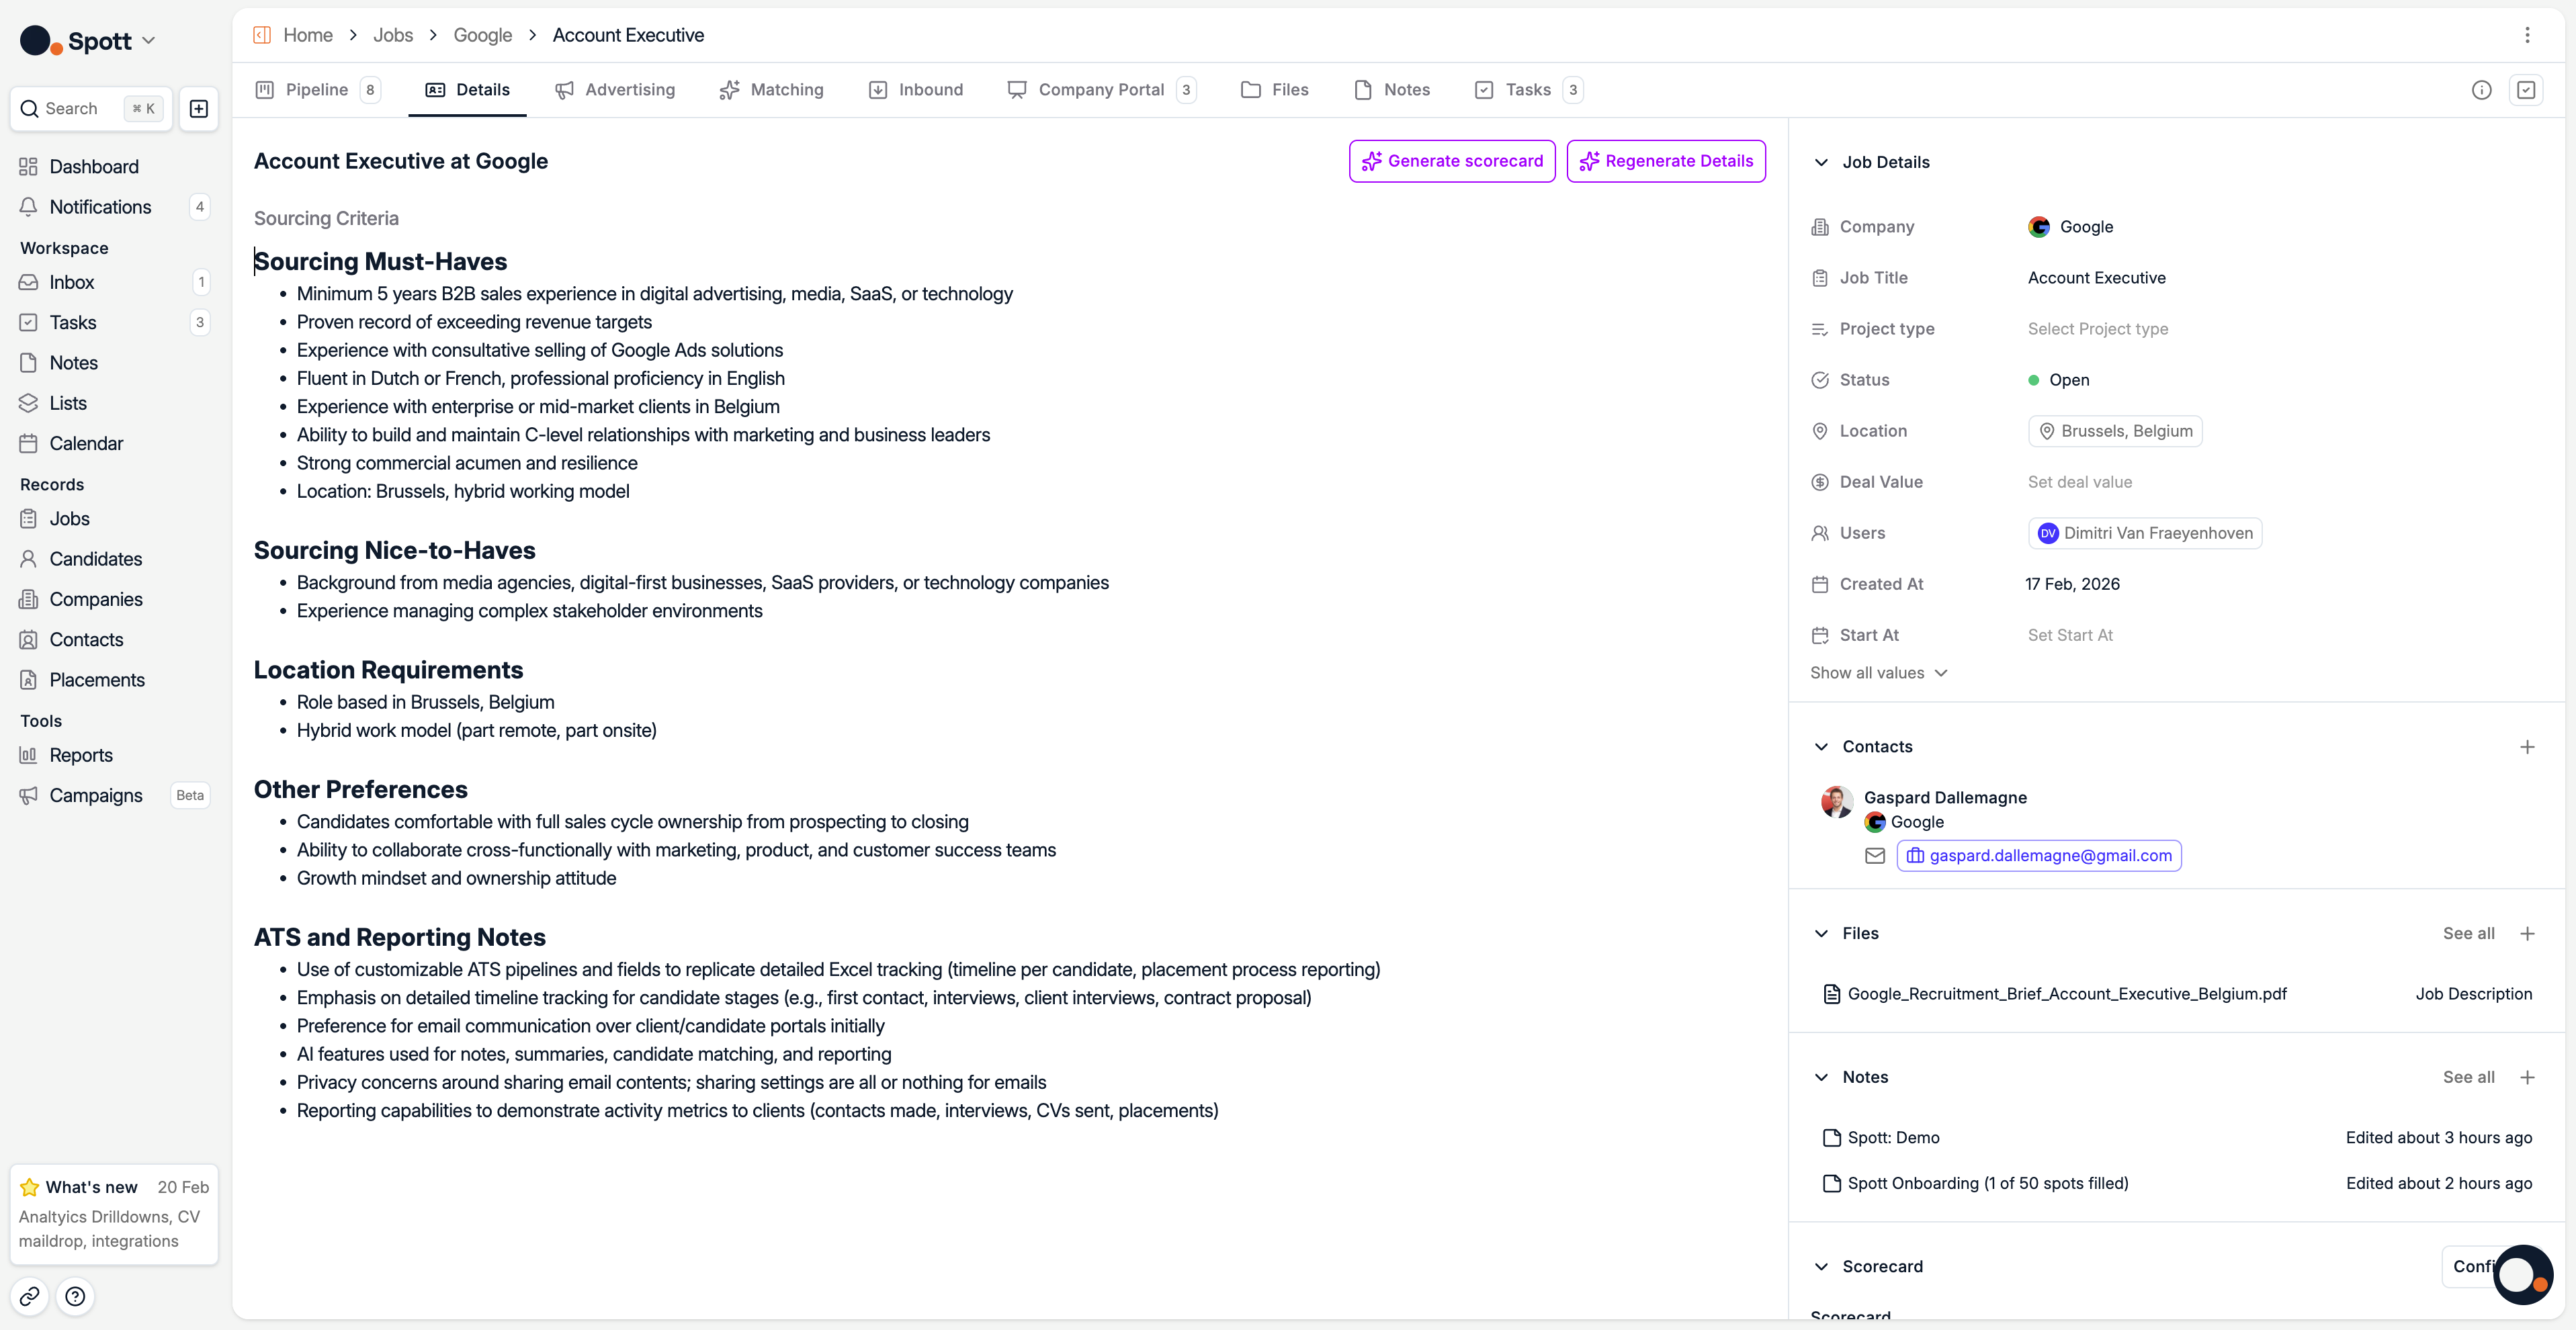Collapse the Job Details section
The height and width of the screenshot is (1330, 2576).
tap(1821, 162)
